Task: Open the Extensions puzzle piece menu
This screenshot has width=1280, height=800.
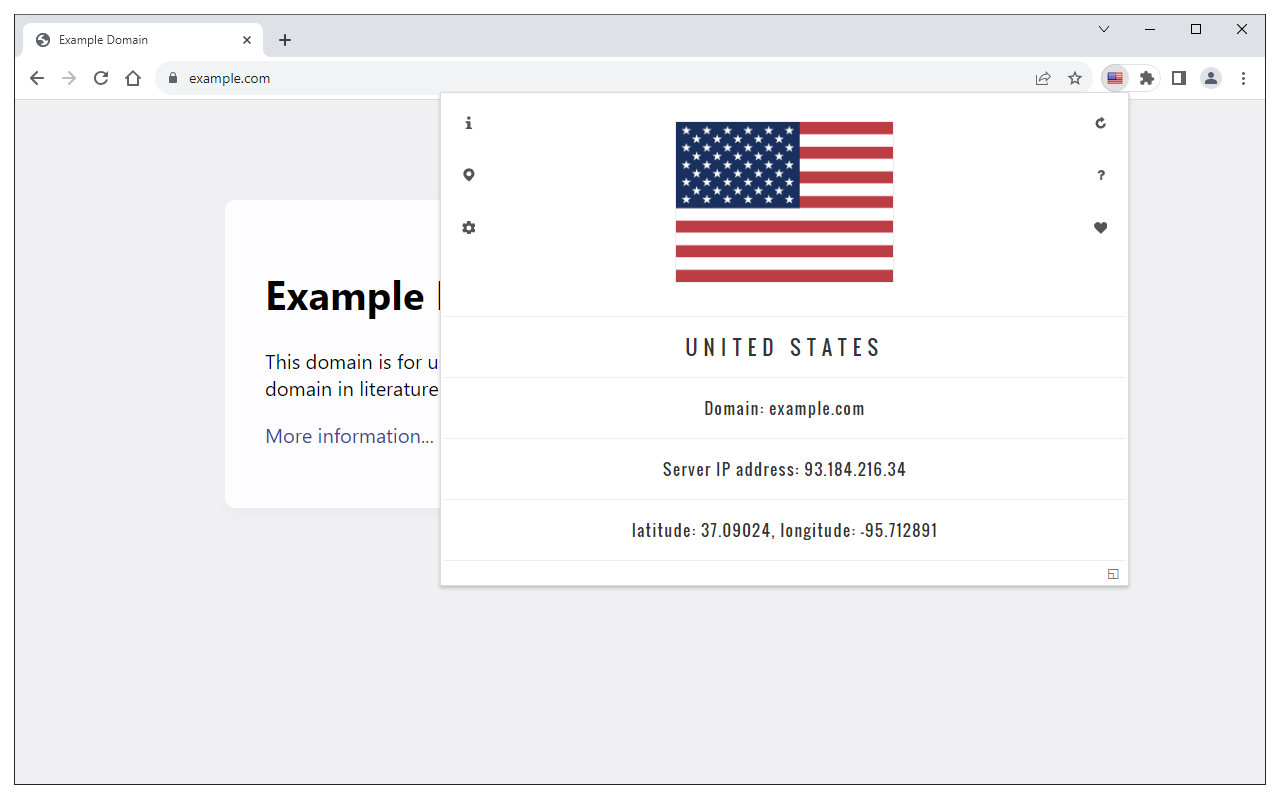Action: point(1146,77)
